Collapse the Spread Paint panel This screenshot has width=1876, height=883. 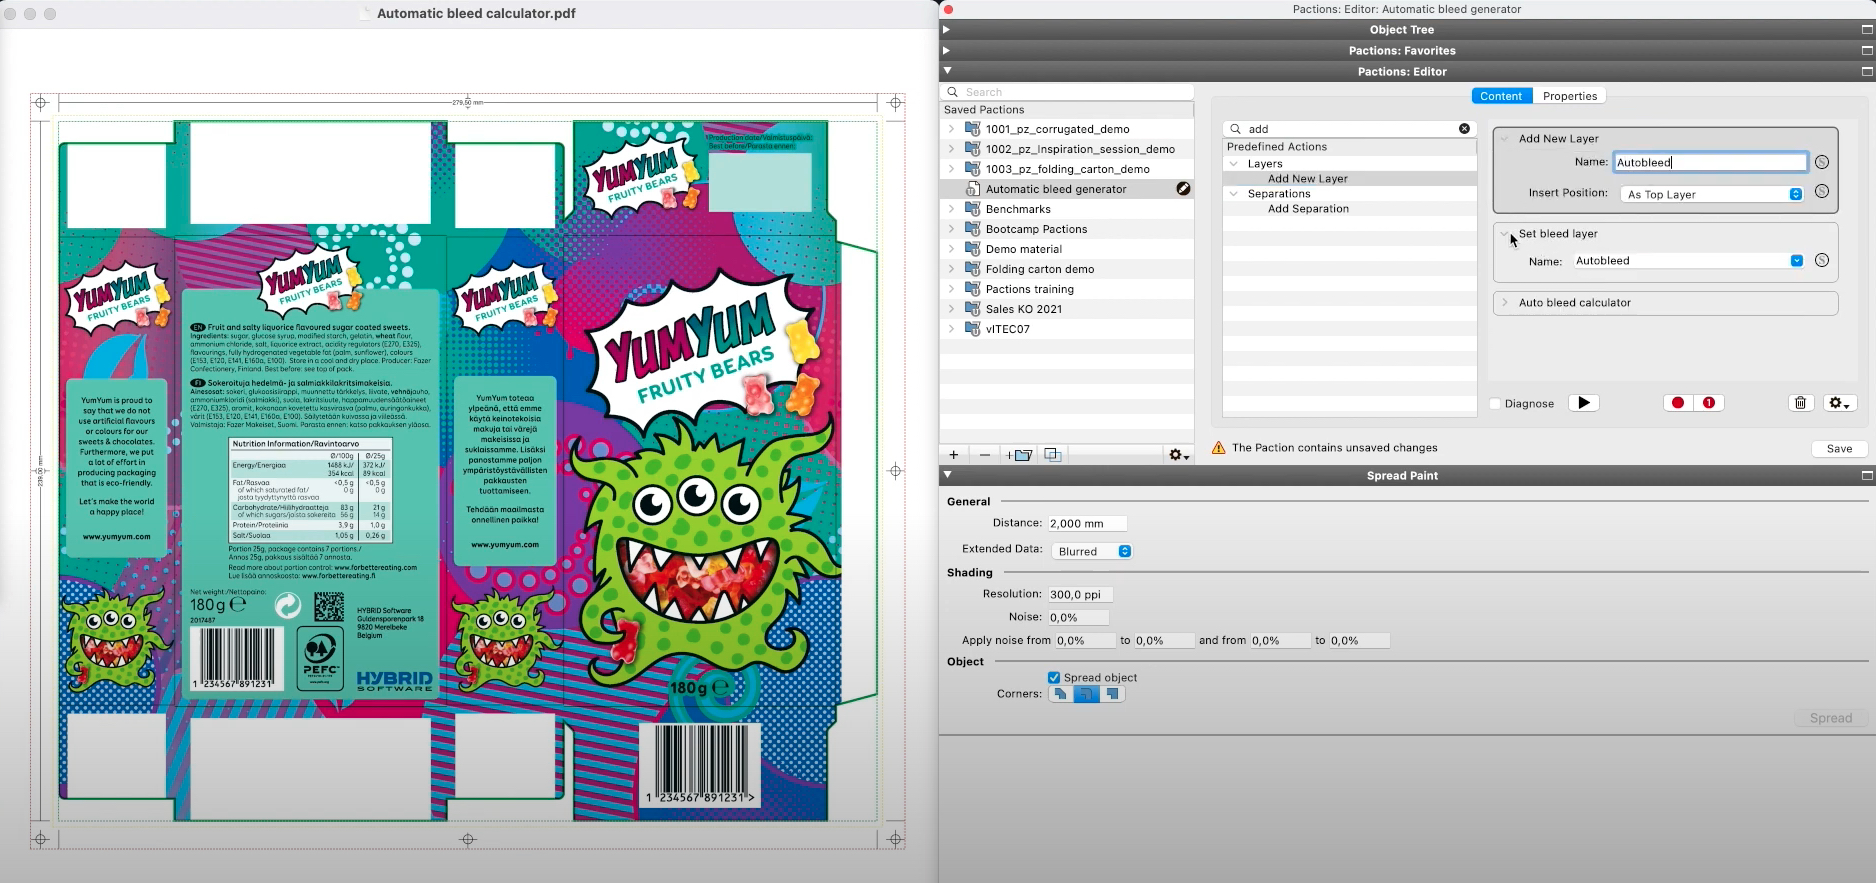tap(947, 476)
